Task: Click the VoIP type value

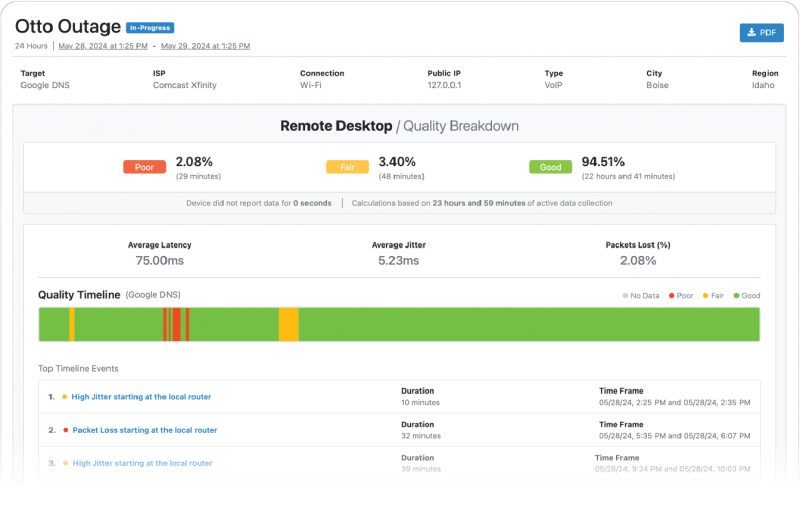Action: coord(553,85)
